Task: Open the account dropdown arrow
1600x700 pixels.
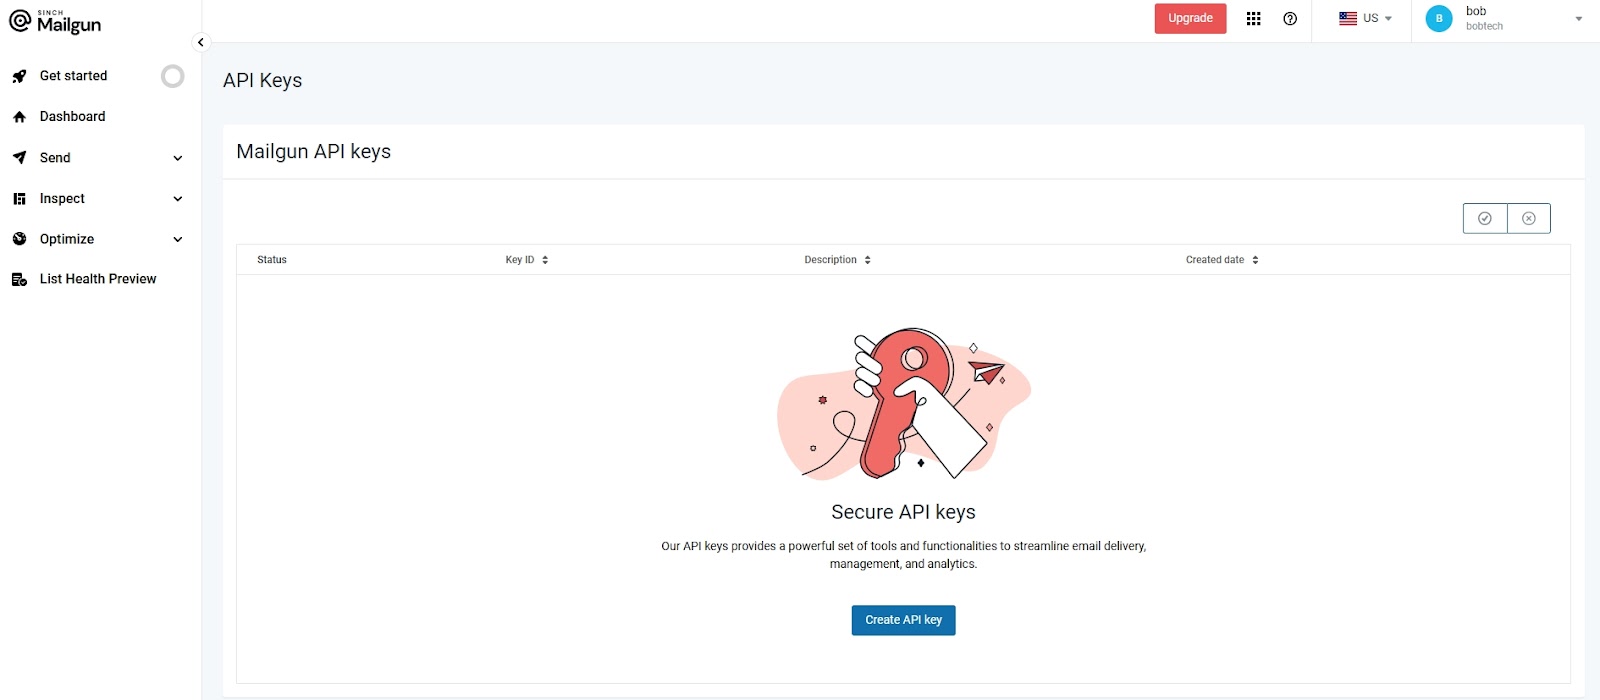Action: tap(1578, 19)
